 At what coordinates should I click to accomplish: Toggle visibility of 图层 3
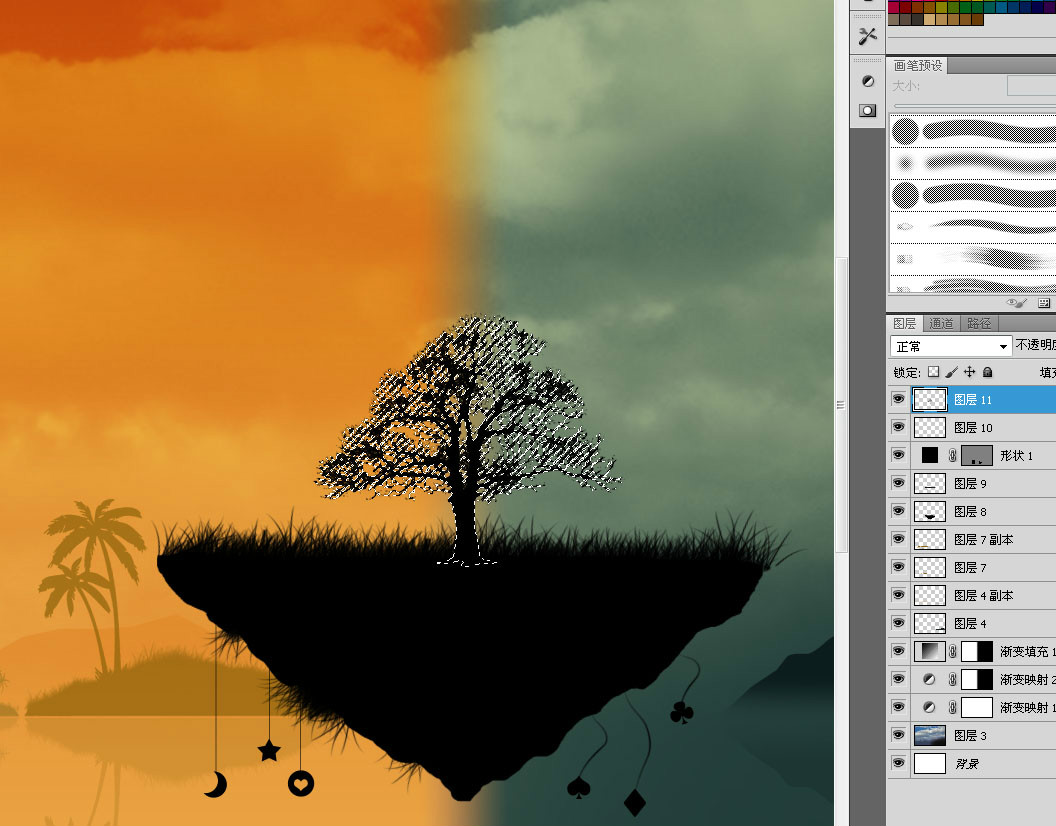tap(898, 735)
